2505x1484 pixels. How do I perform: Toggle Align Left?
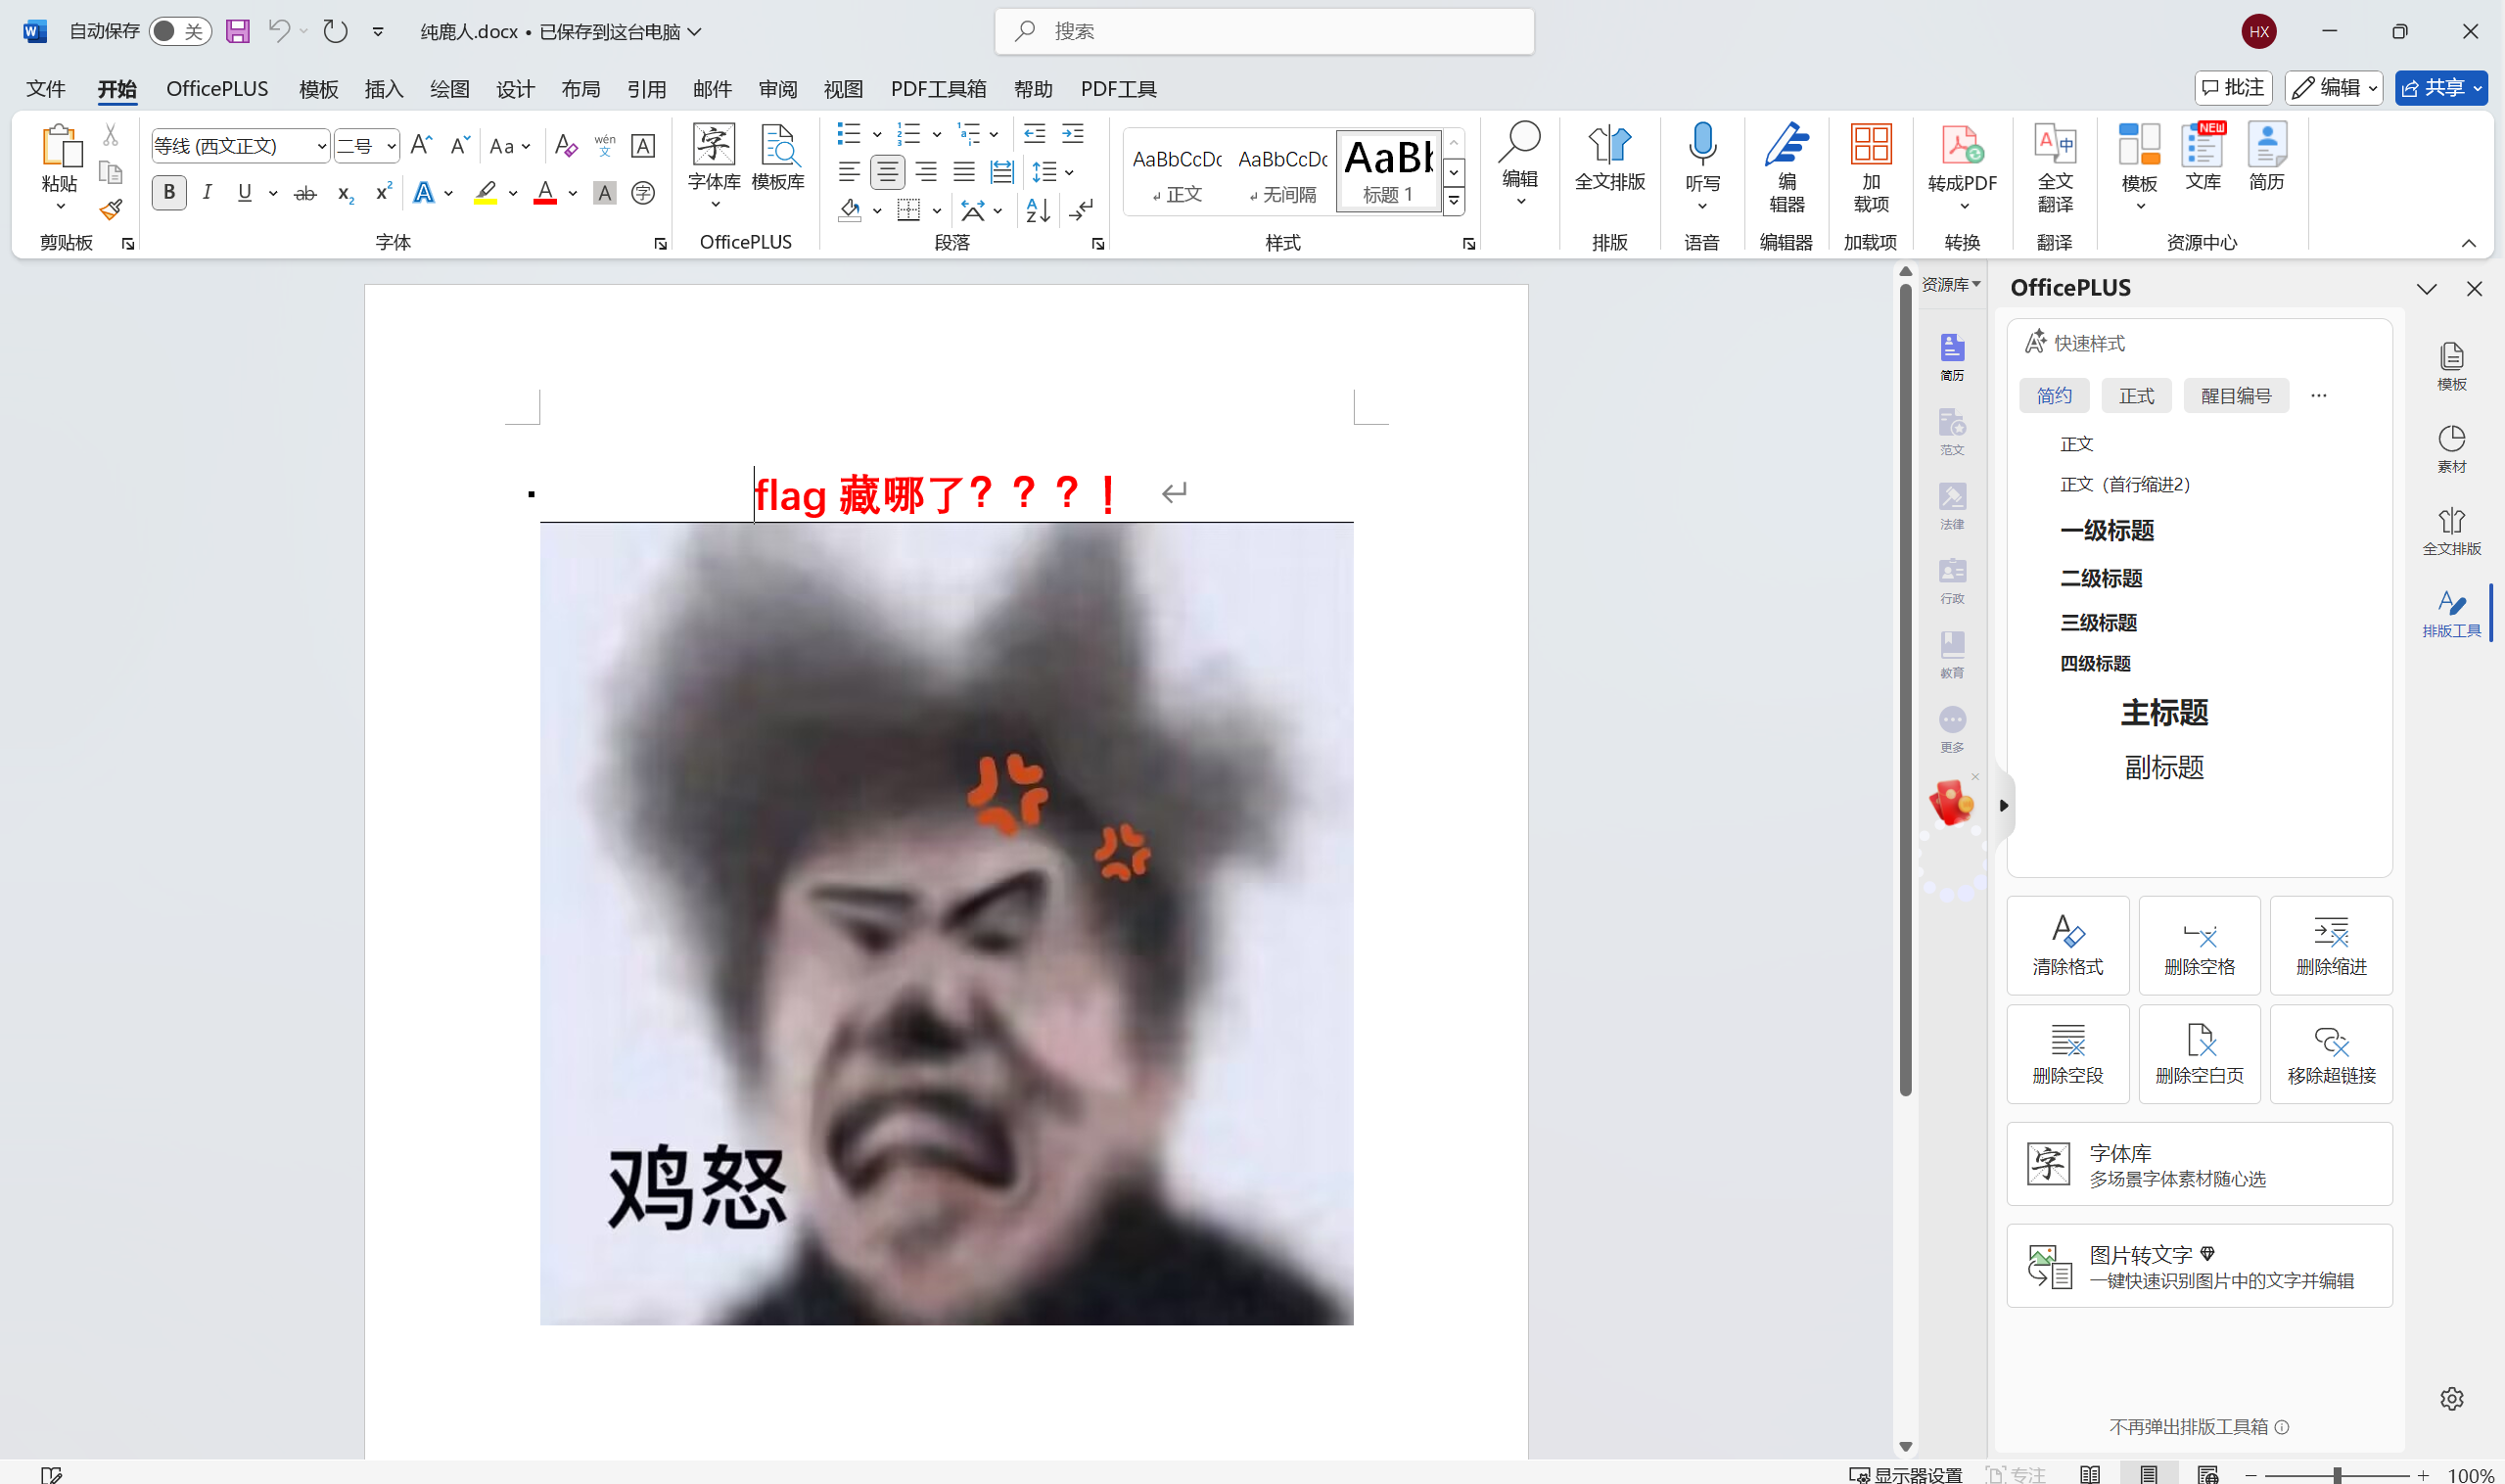[849, 172]
